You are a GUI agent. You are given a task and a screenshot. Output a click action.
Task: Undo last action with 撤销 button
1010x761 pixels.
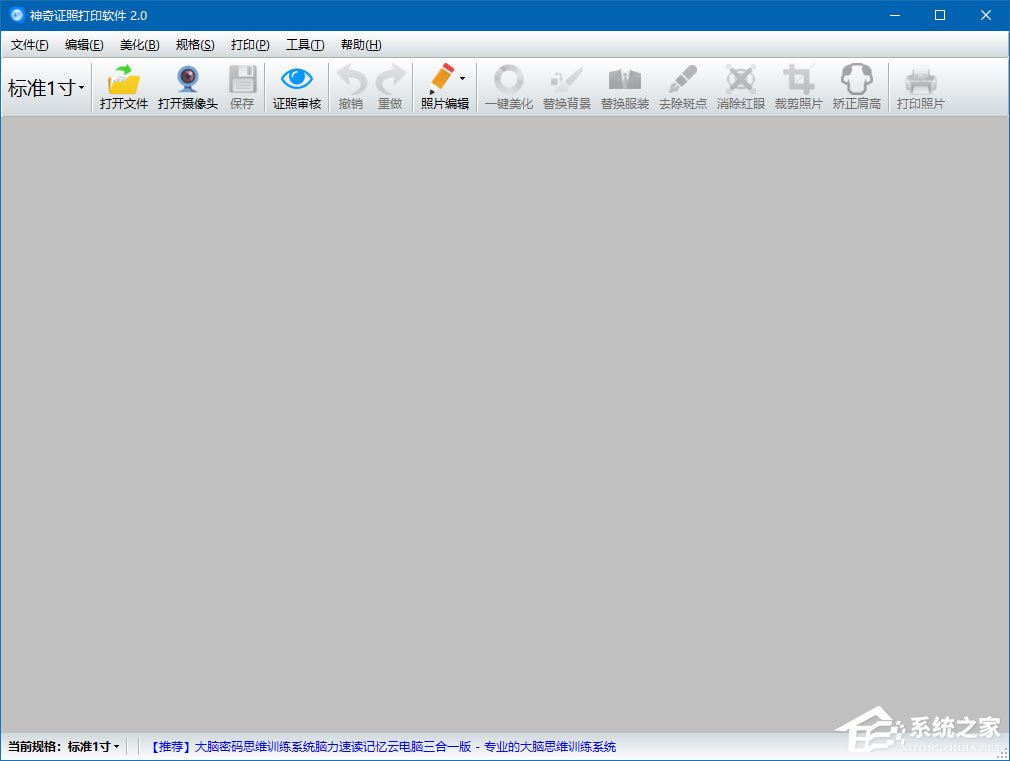pyautogui.click(x=350, y=87)
